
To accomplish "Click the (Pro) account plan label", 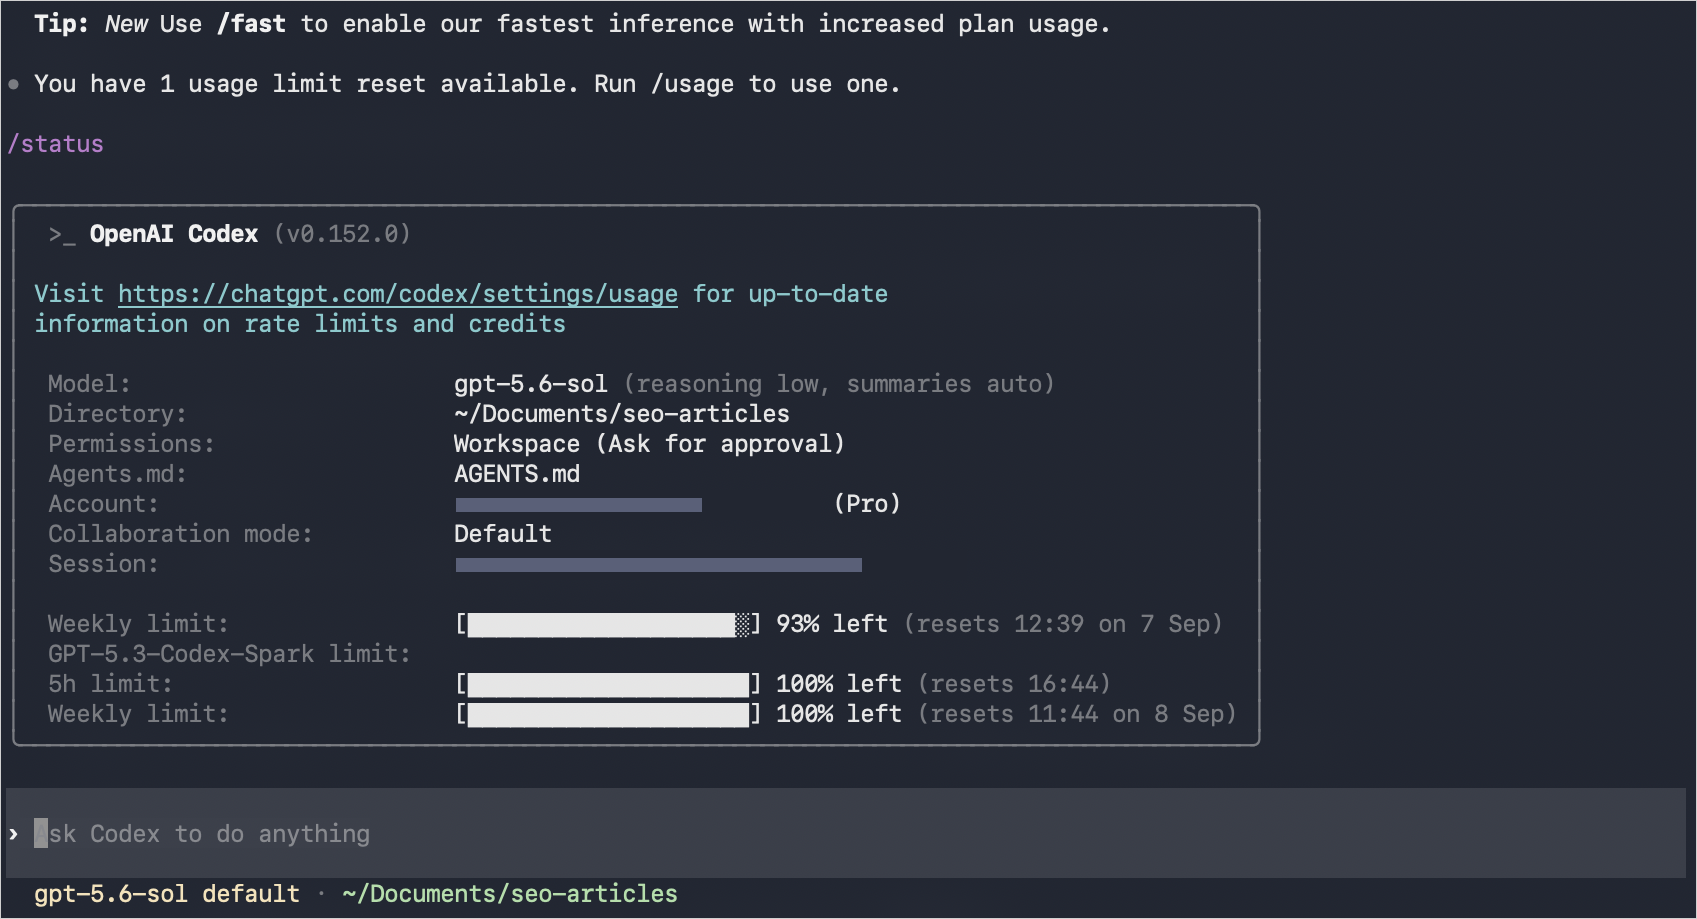I will pyautogui.click(x=867, y=504).
